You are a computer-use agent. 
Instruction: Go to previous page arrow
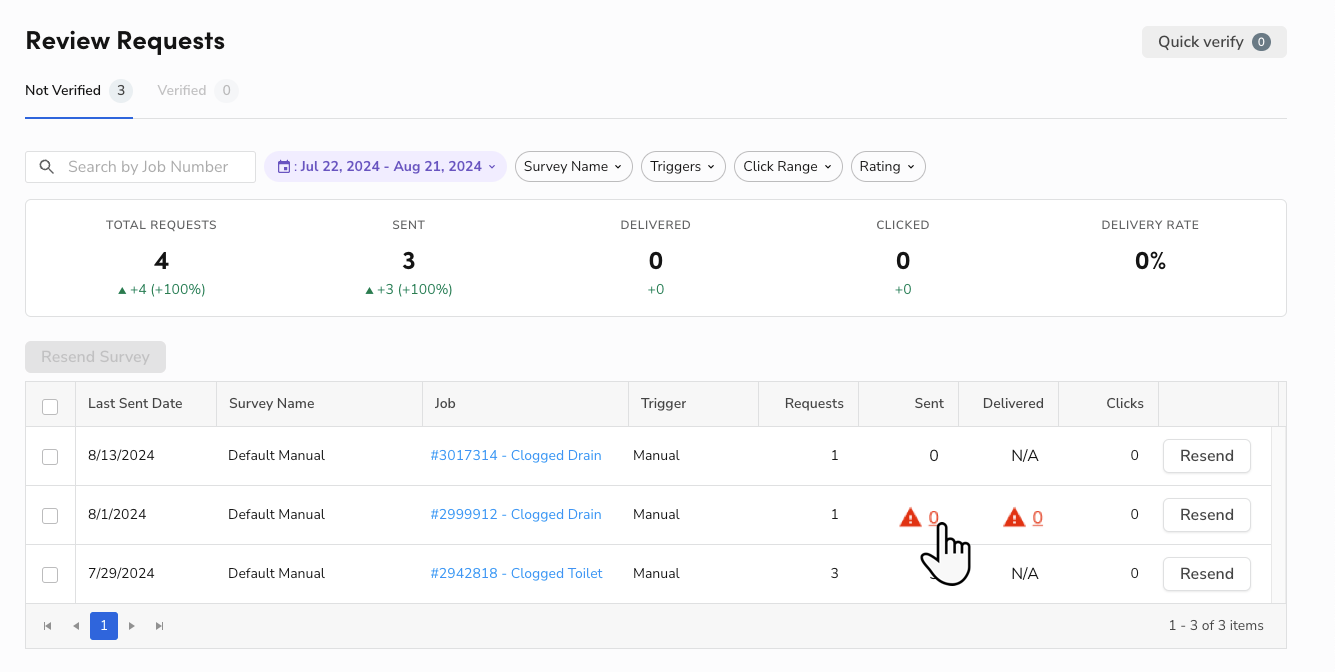click(x=75, y=626)
